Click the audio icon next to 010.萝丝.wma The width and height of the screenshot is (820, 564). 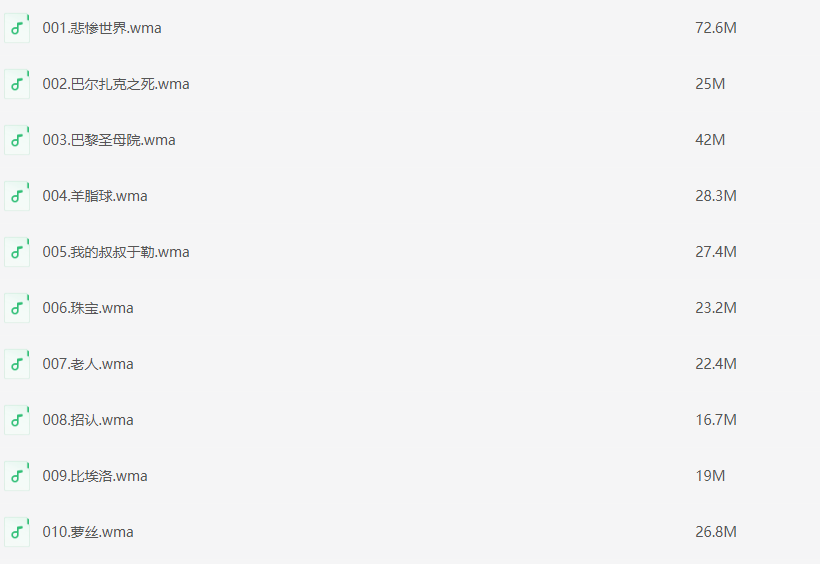click(x=17, y=532)
